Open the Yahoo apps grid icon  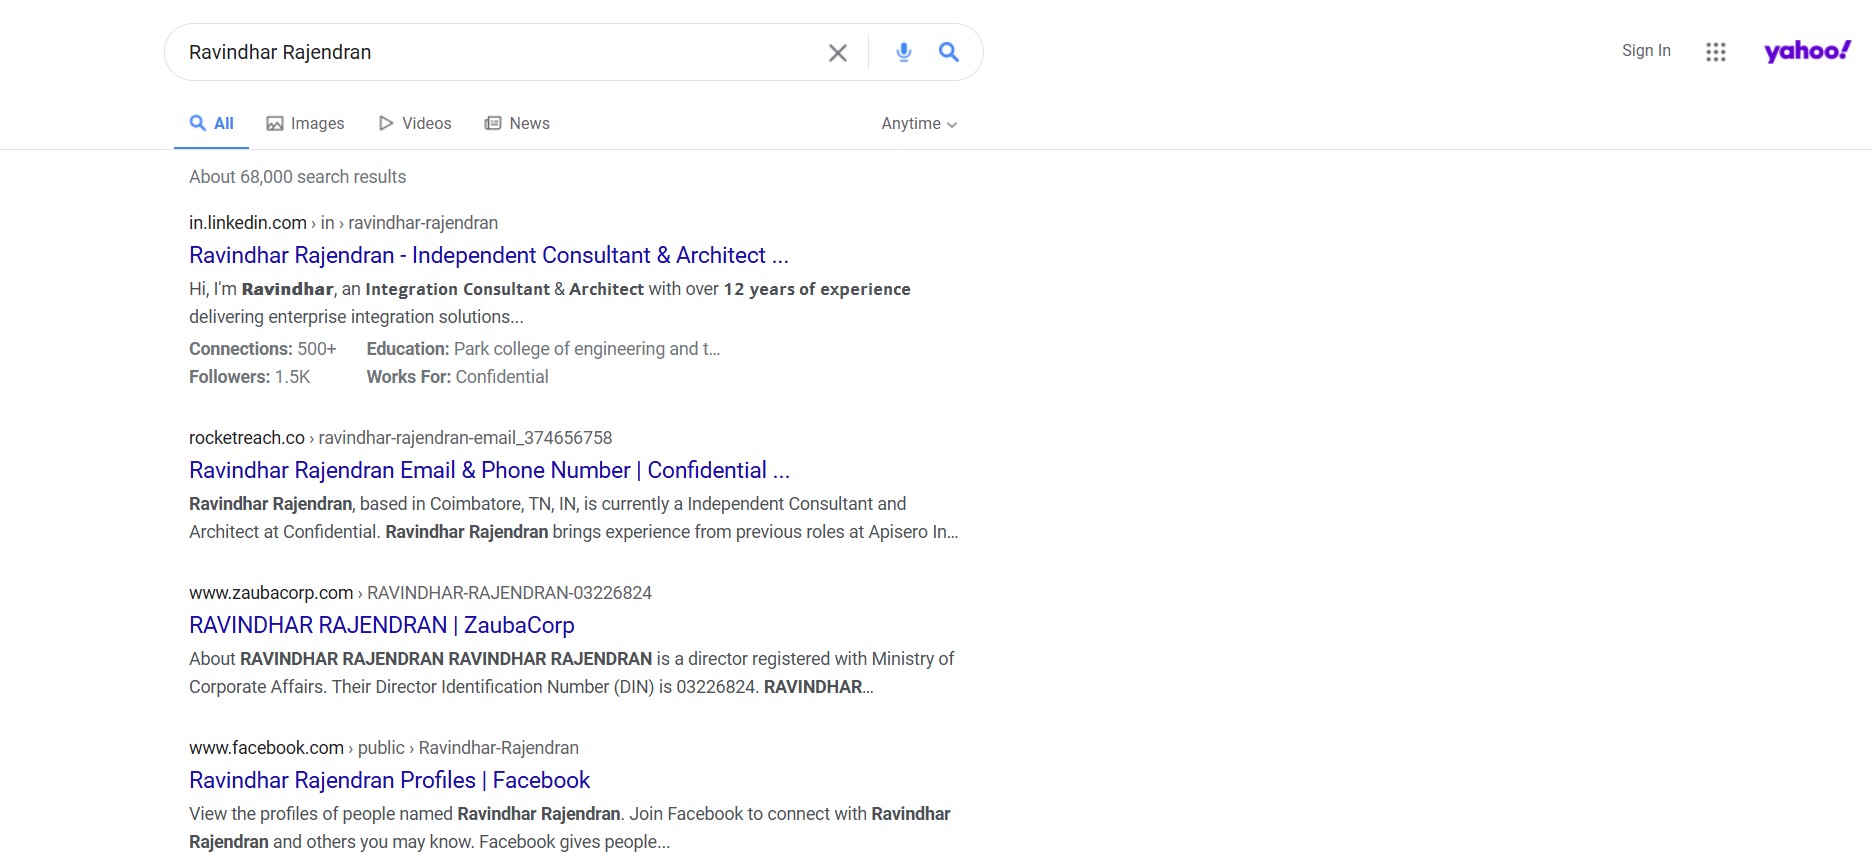tap(1716, 52)
